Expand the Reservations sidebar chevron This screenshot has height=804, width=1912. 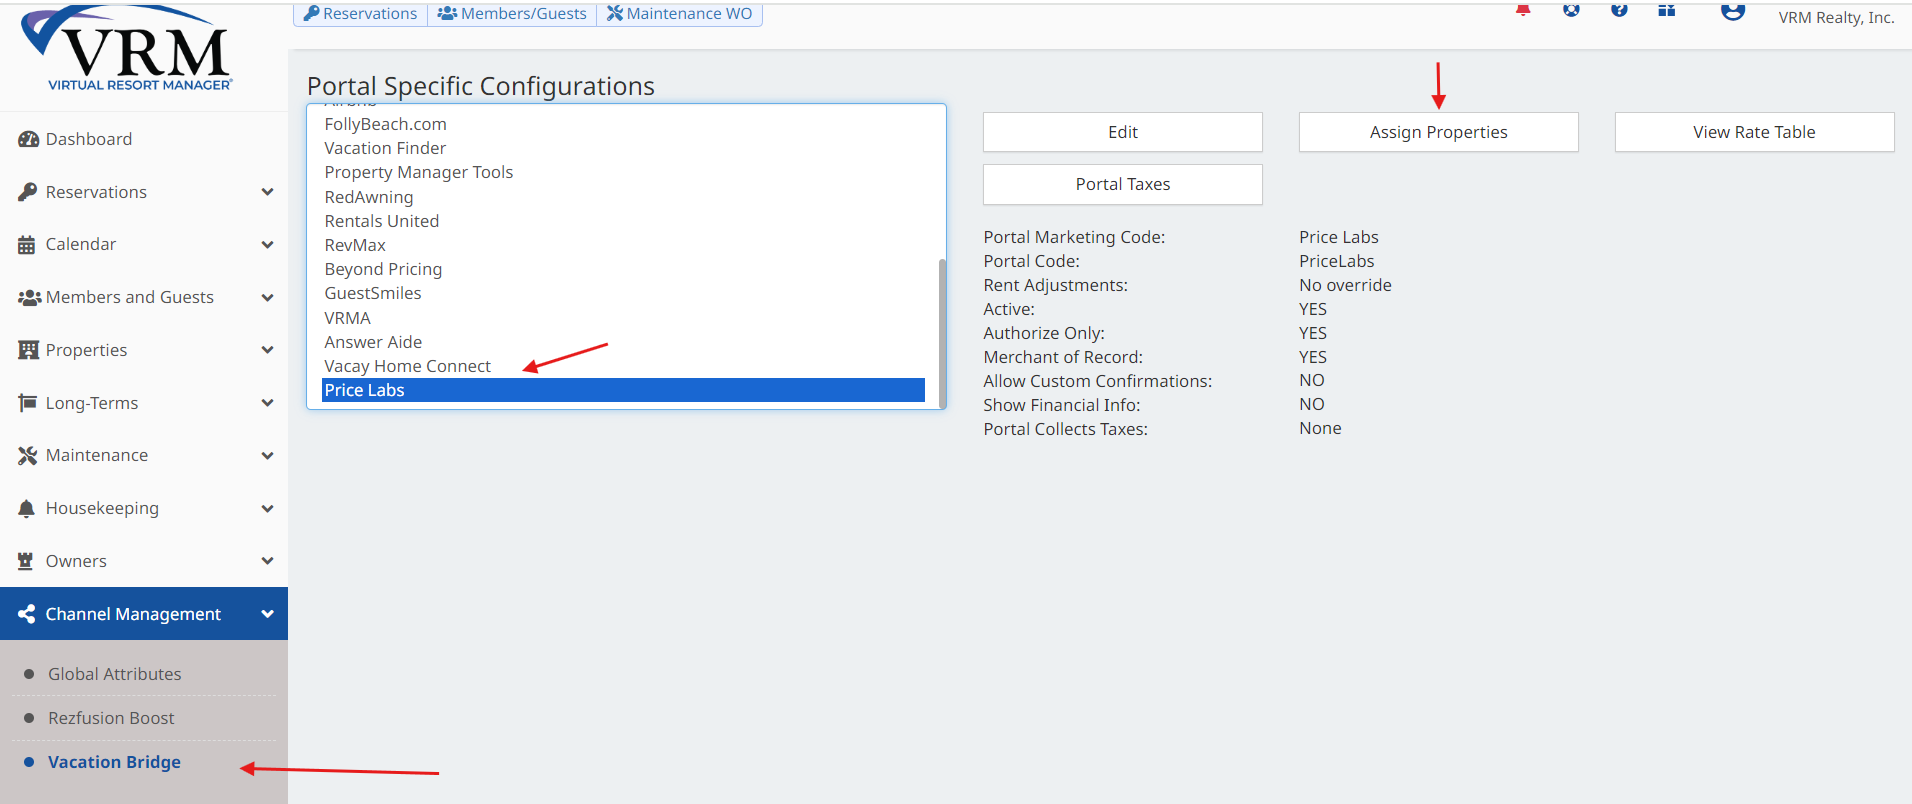(x=267, y=192)
